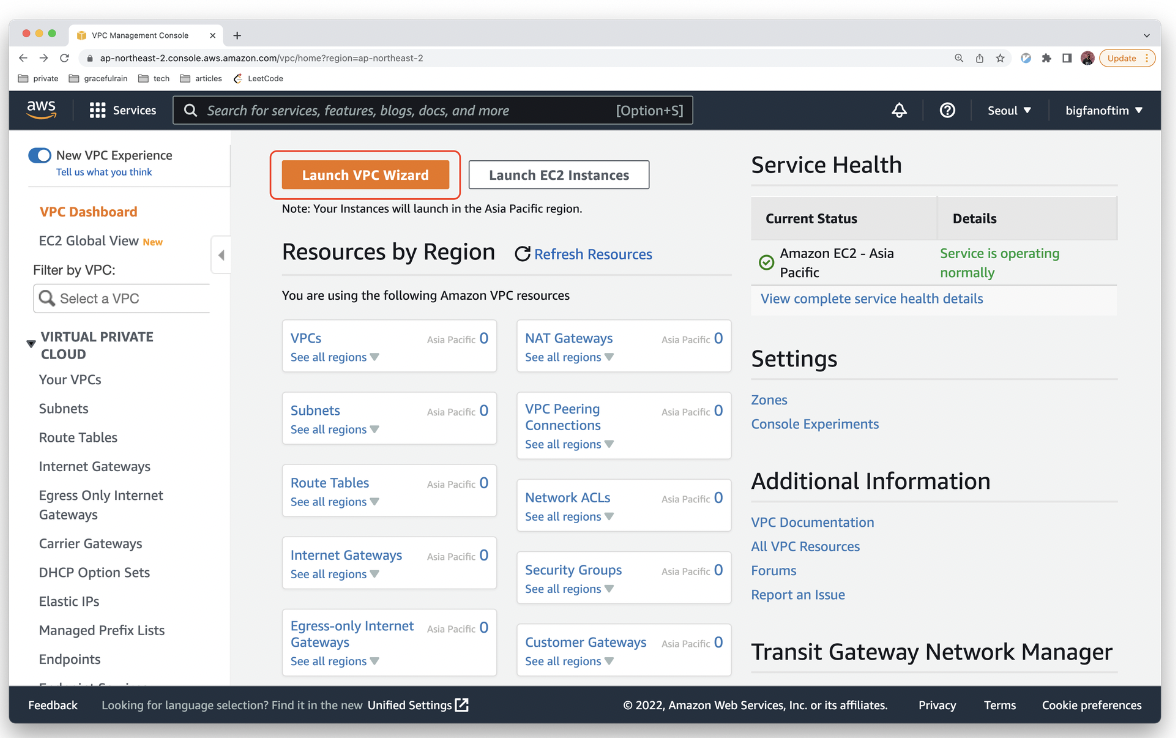1176x738 pixels.
Task: Expand See all regions under NAT Gateways
Action: (569, 357)
